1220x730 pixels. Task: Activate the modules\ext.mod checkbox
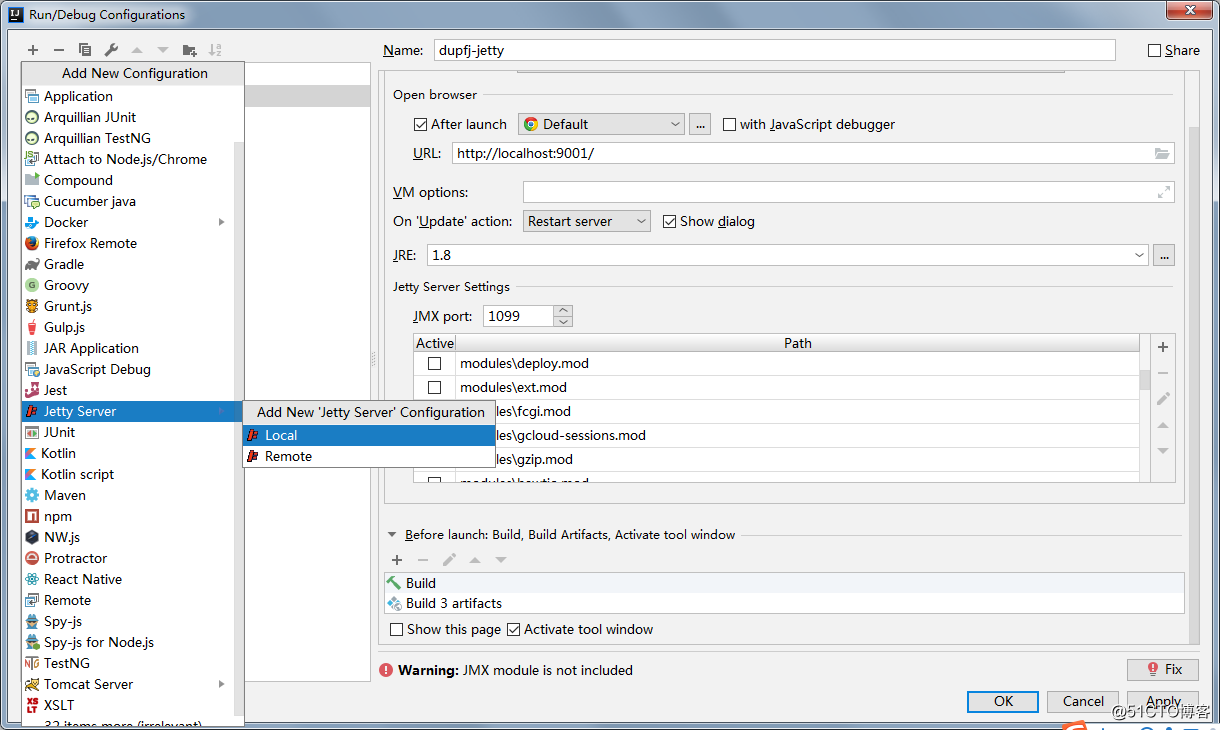tap(434, 387)
